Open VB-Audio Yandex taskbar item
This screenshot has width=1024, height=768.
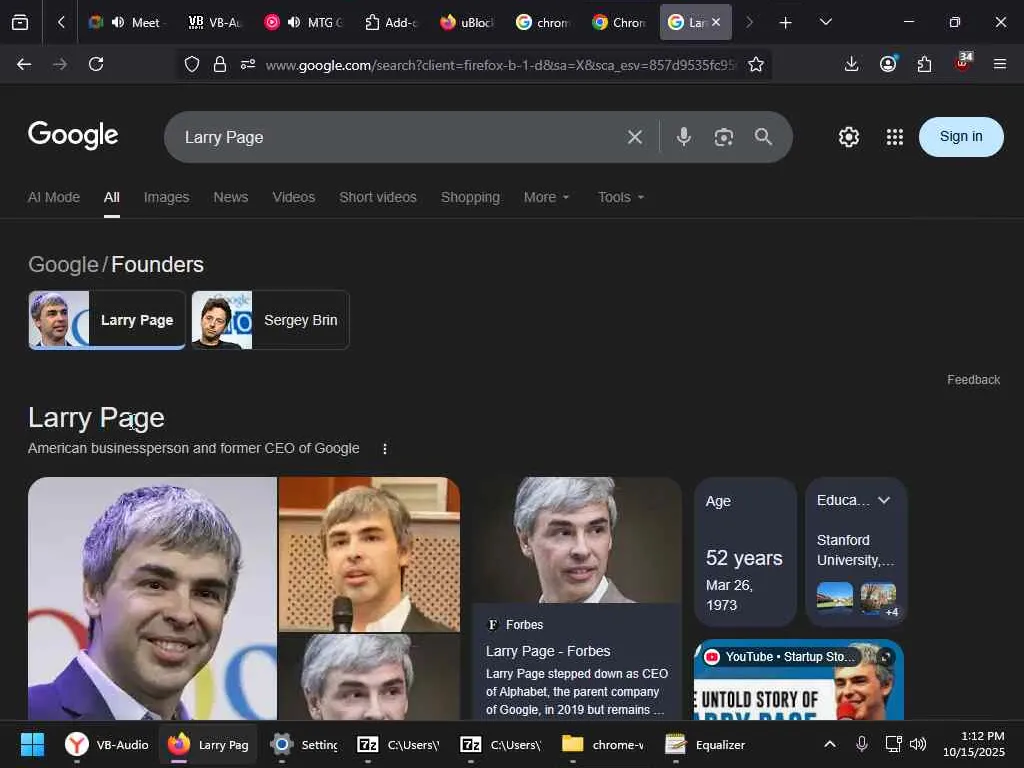(107, 744)
